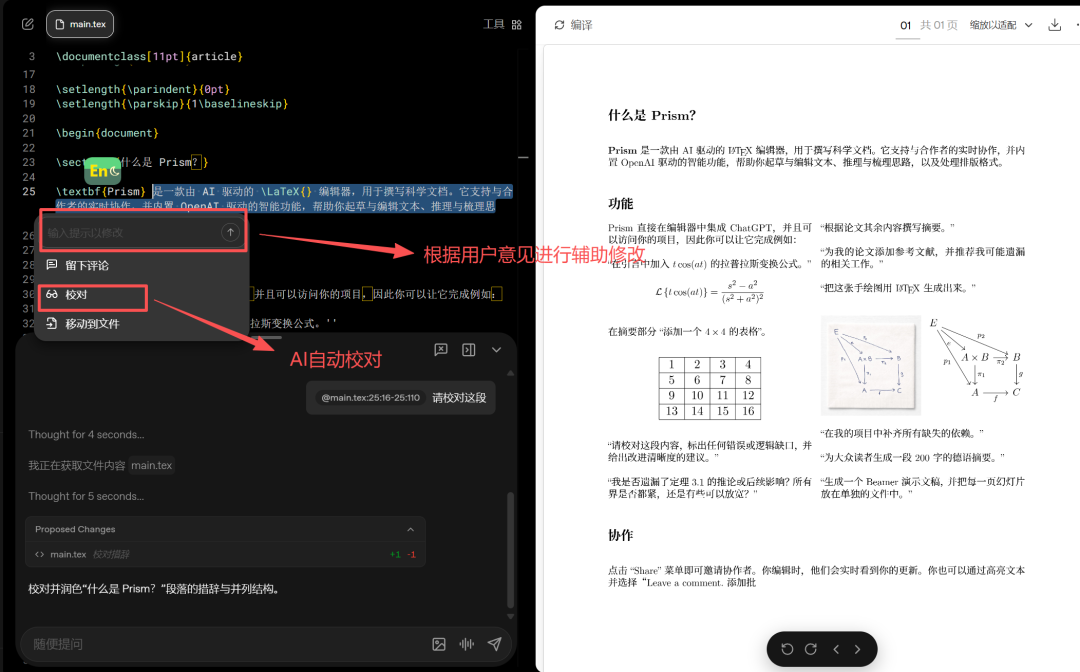This screenshot has height=672, width=1080.
Task: Click the \setlength{\parindent}{0pt} line
Action: click(143, 90)
